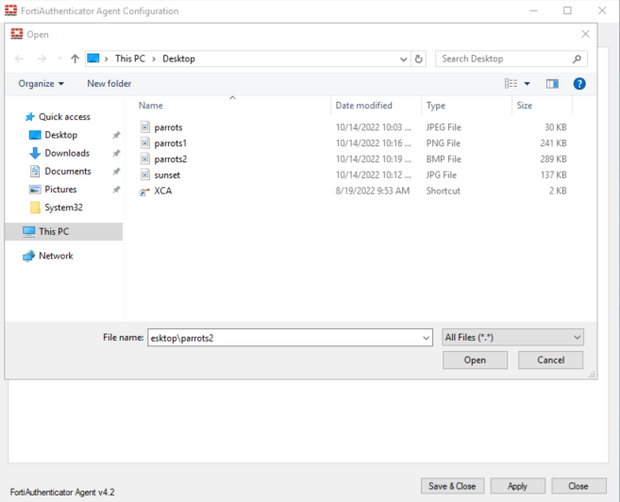Open the Organize menu

coord(41,83)
